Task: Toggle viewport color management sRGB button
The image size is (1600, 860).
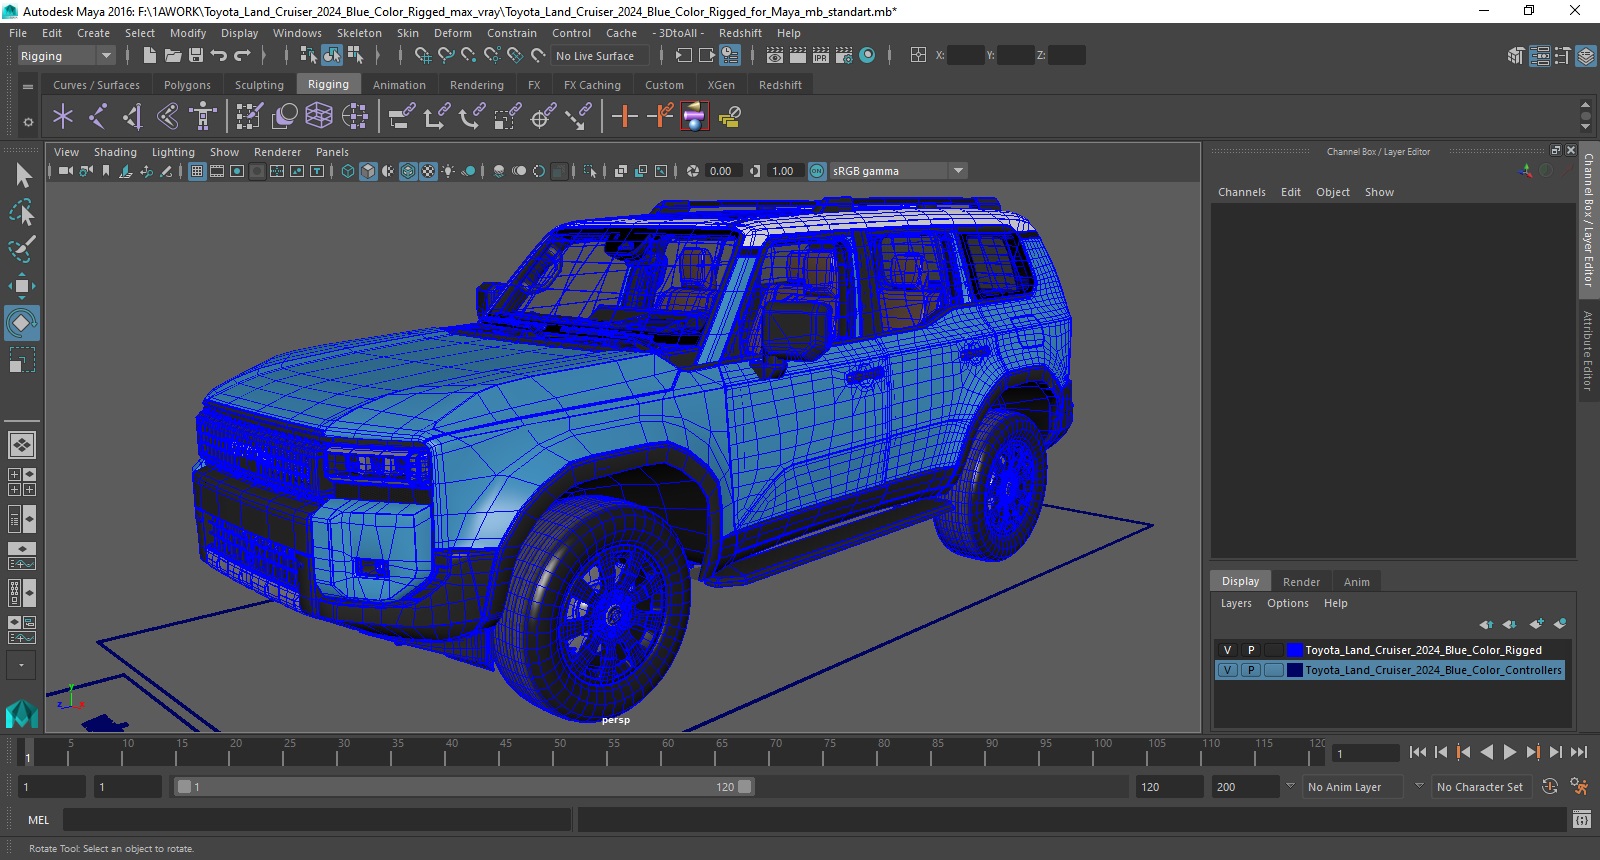Action: 817,171
